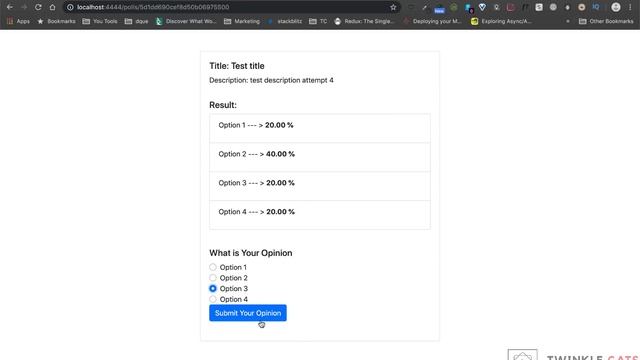Click the browser forward arrow

tap(24, 7)
